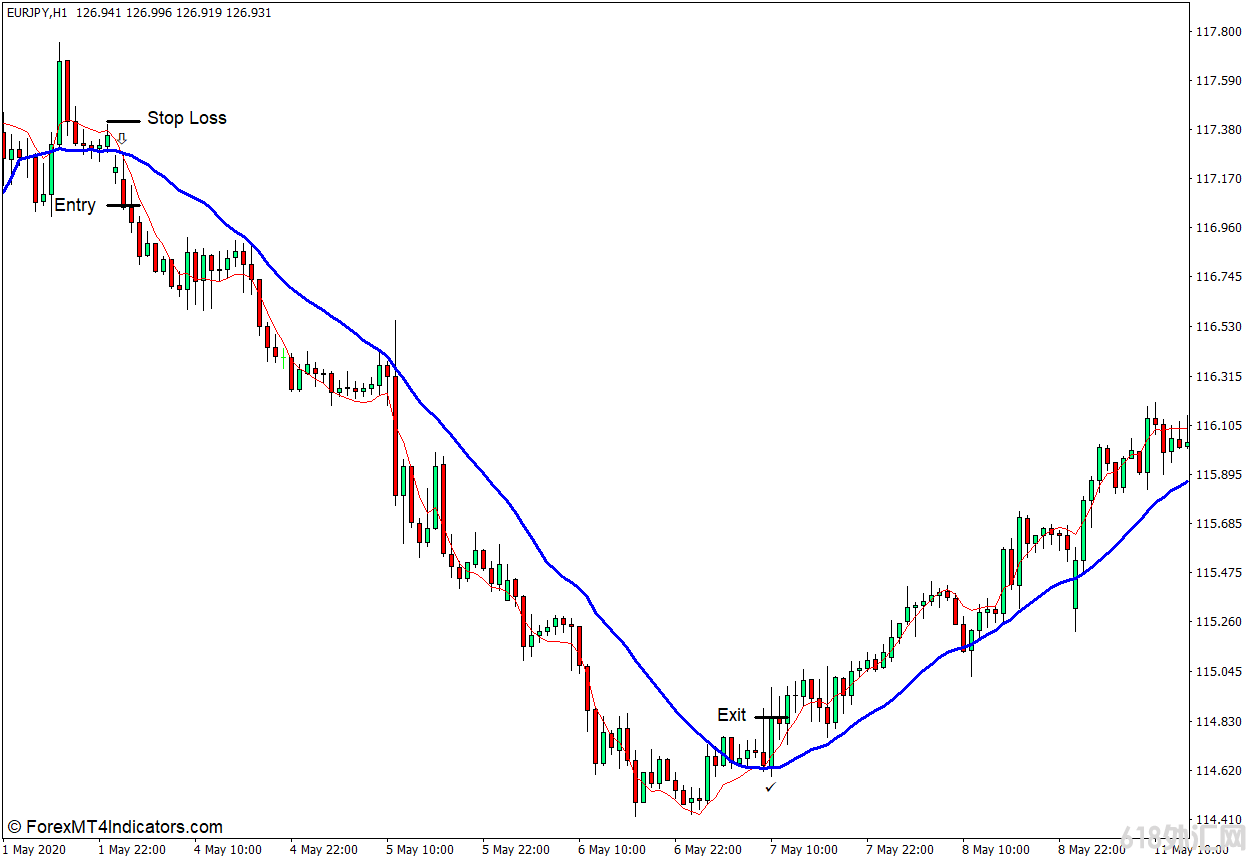Click the Stop Loss text label
Screen dimensions: 1253x862
tap(187, 118)
